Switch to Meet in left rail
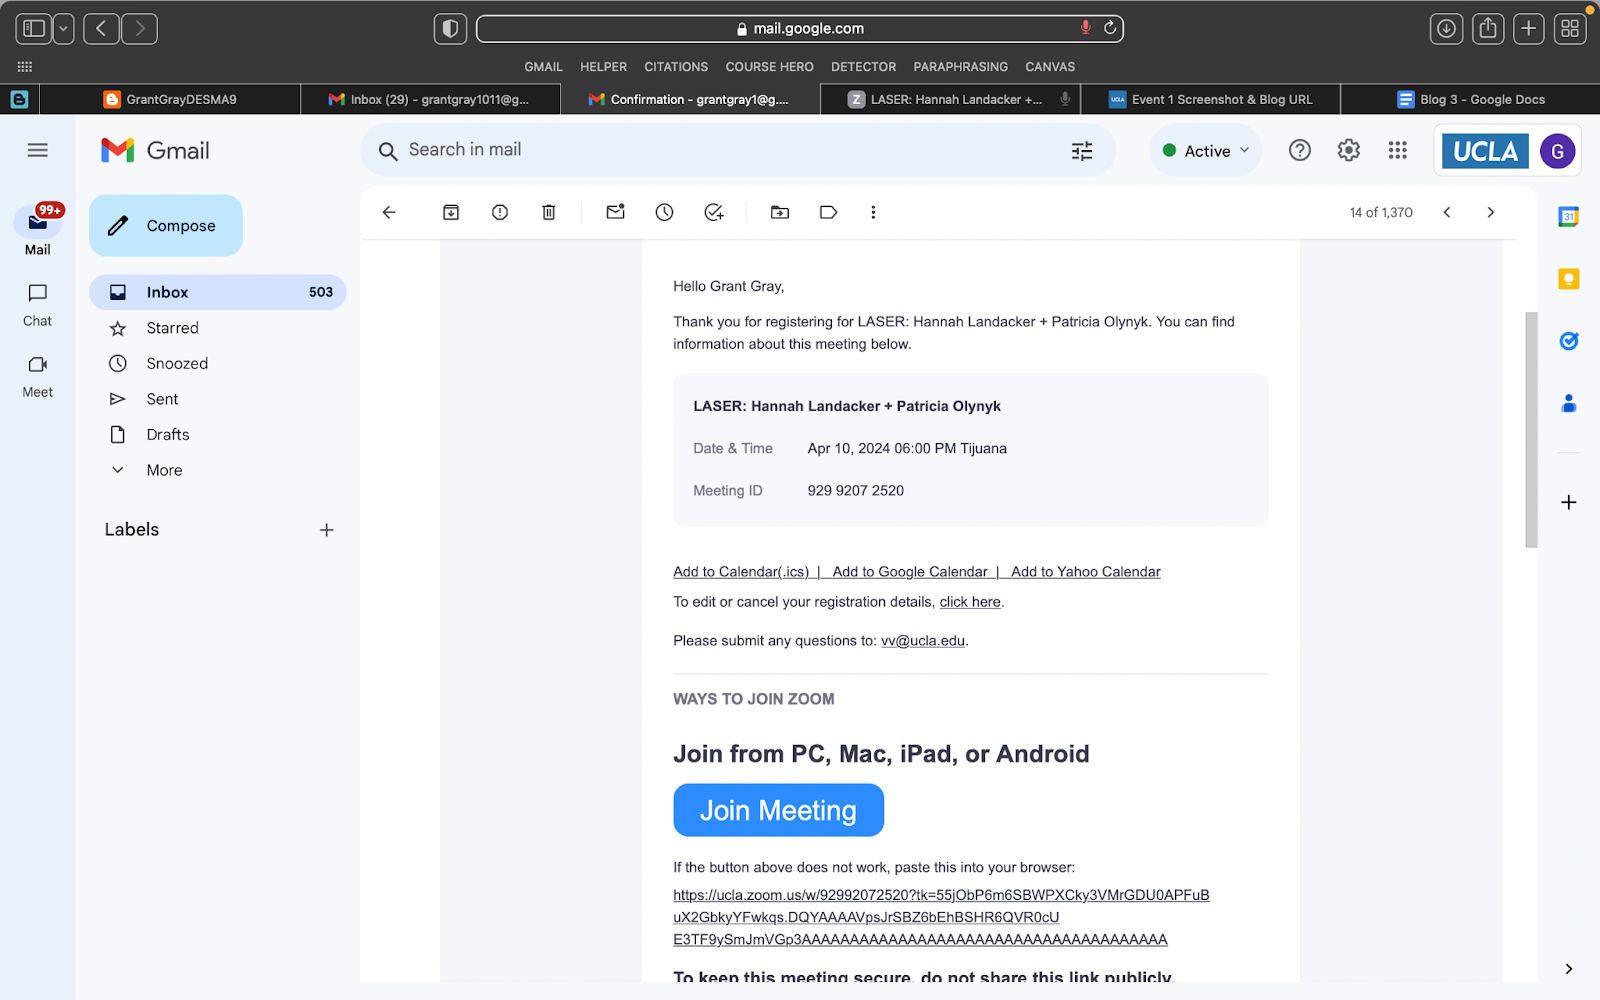The height and width of the screenshot is (1000, 1600). pyautogui.click(x=38, y=376)
